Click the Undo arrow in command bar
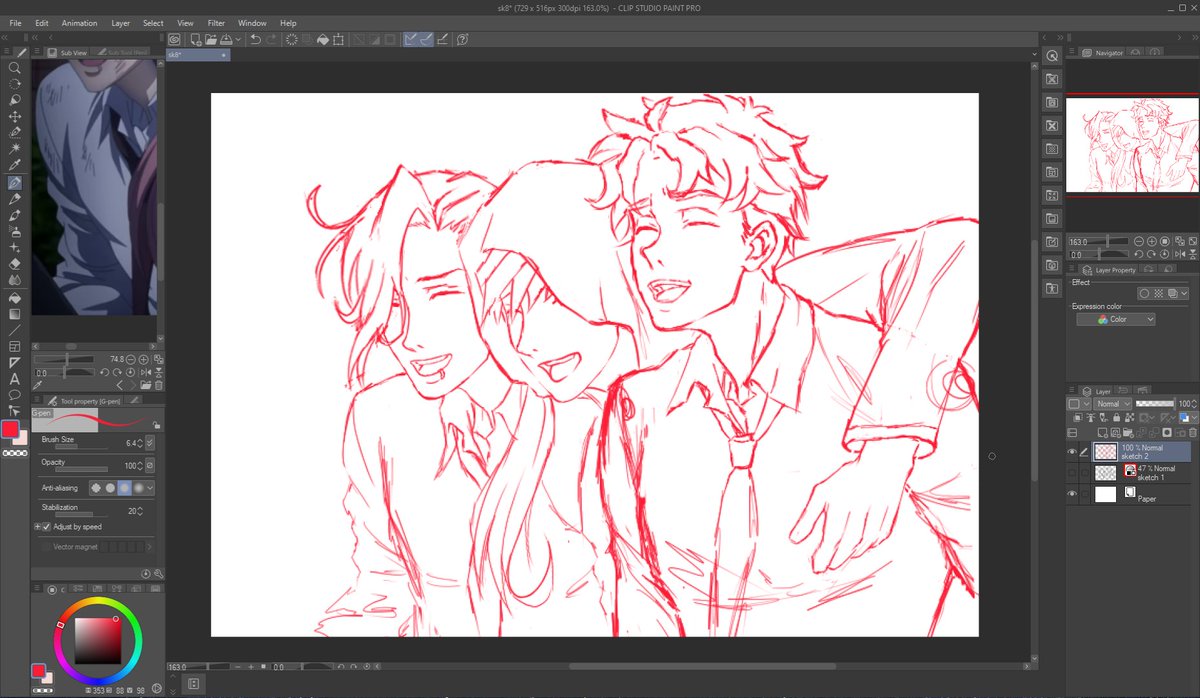1200x698 pixels. [x=256, y=40]
